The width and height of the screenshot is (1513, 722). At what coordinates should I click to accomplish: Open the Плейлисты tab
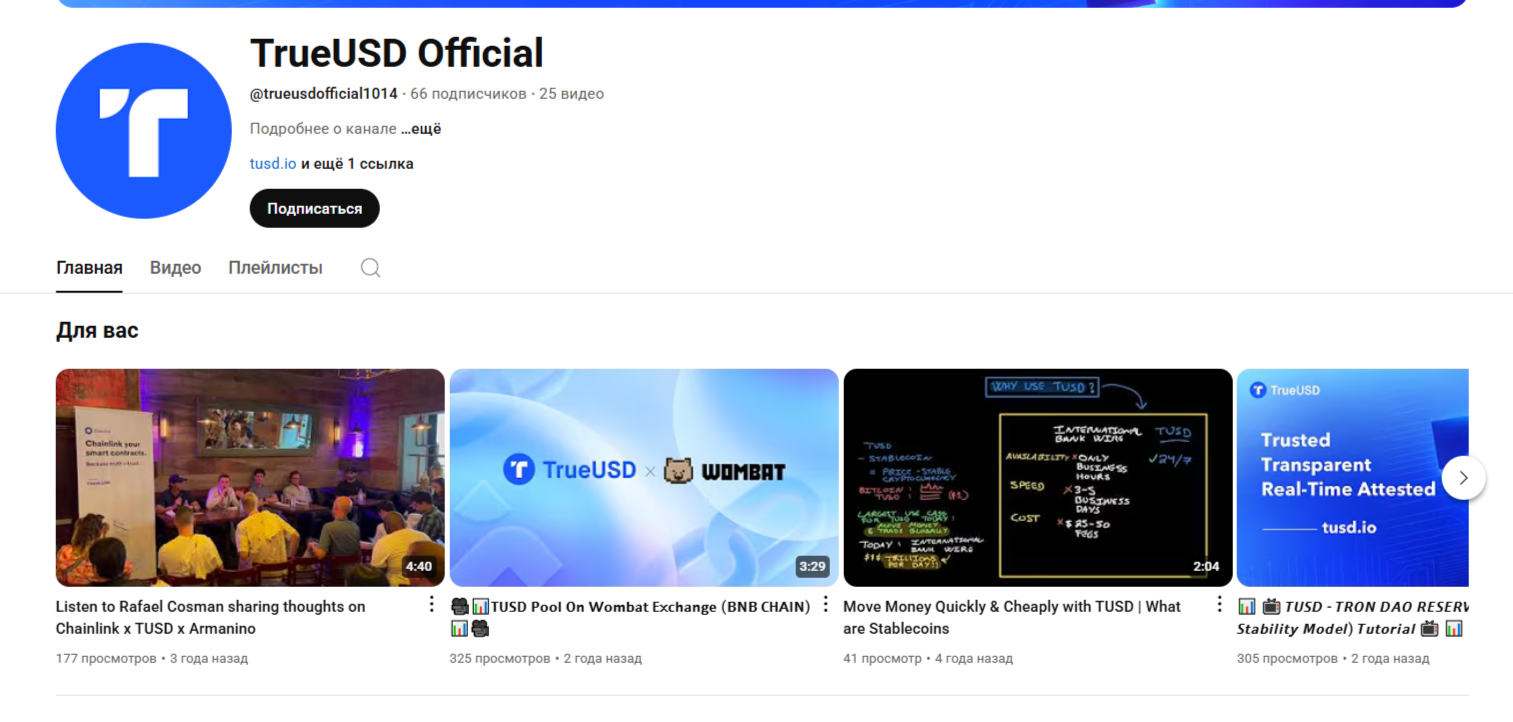(x=275, y=268)
